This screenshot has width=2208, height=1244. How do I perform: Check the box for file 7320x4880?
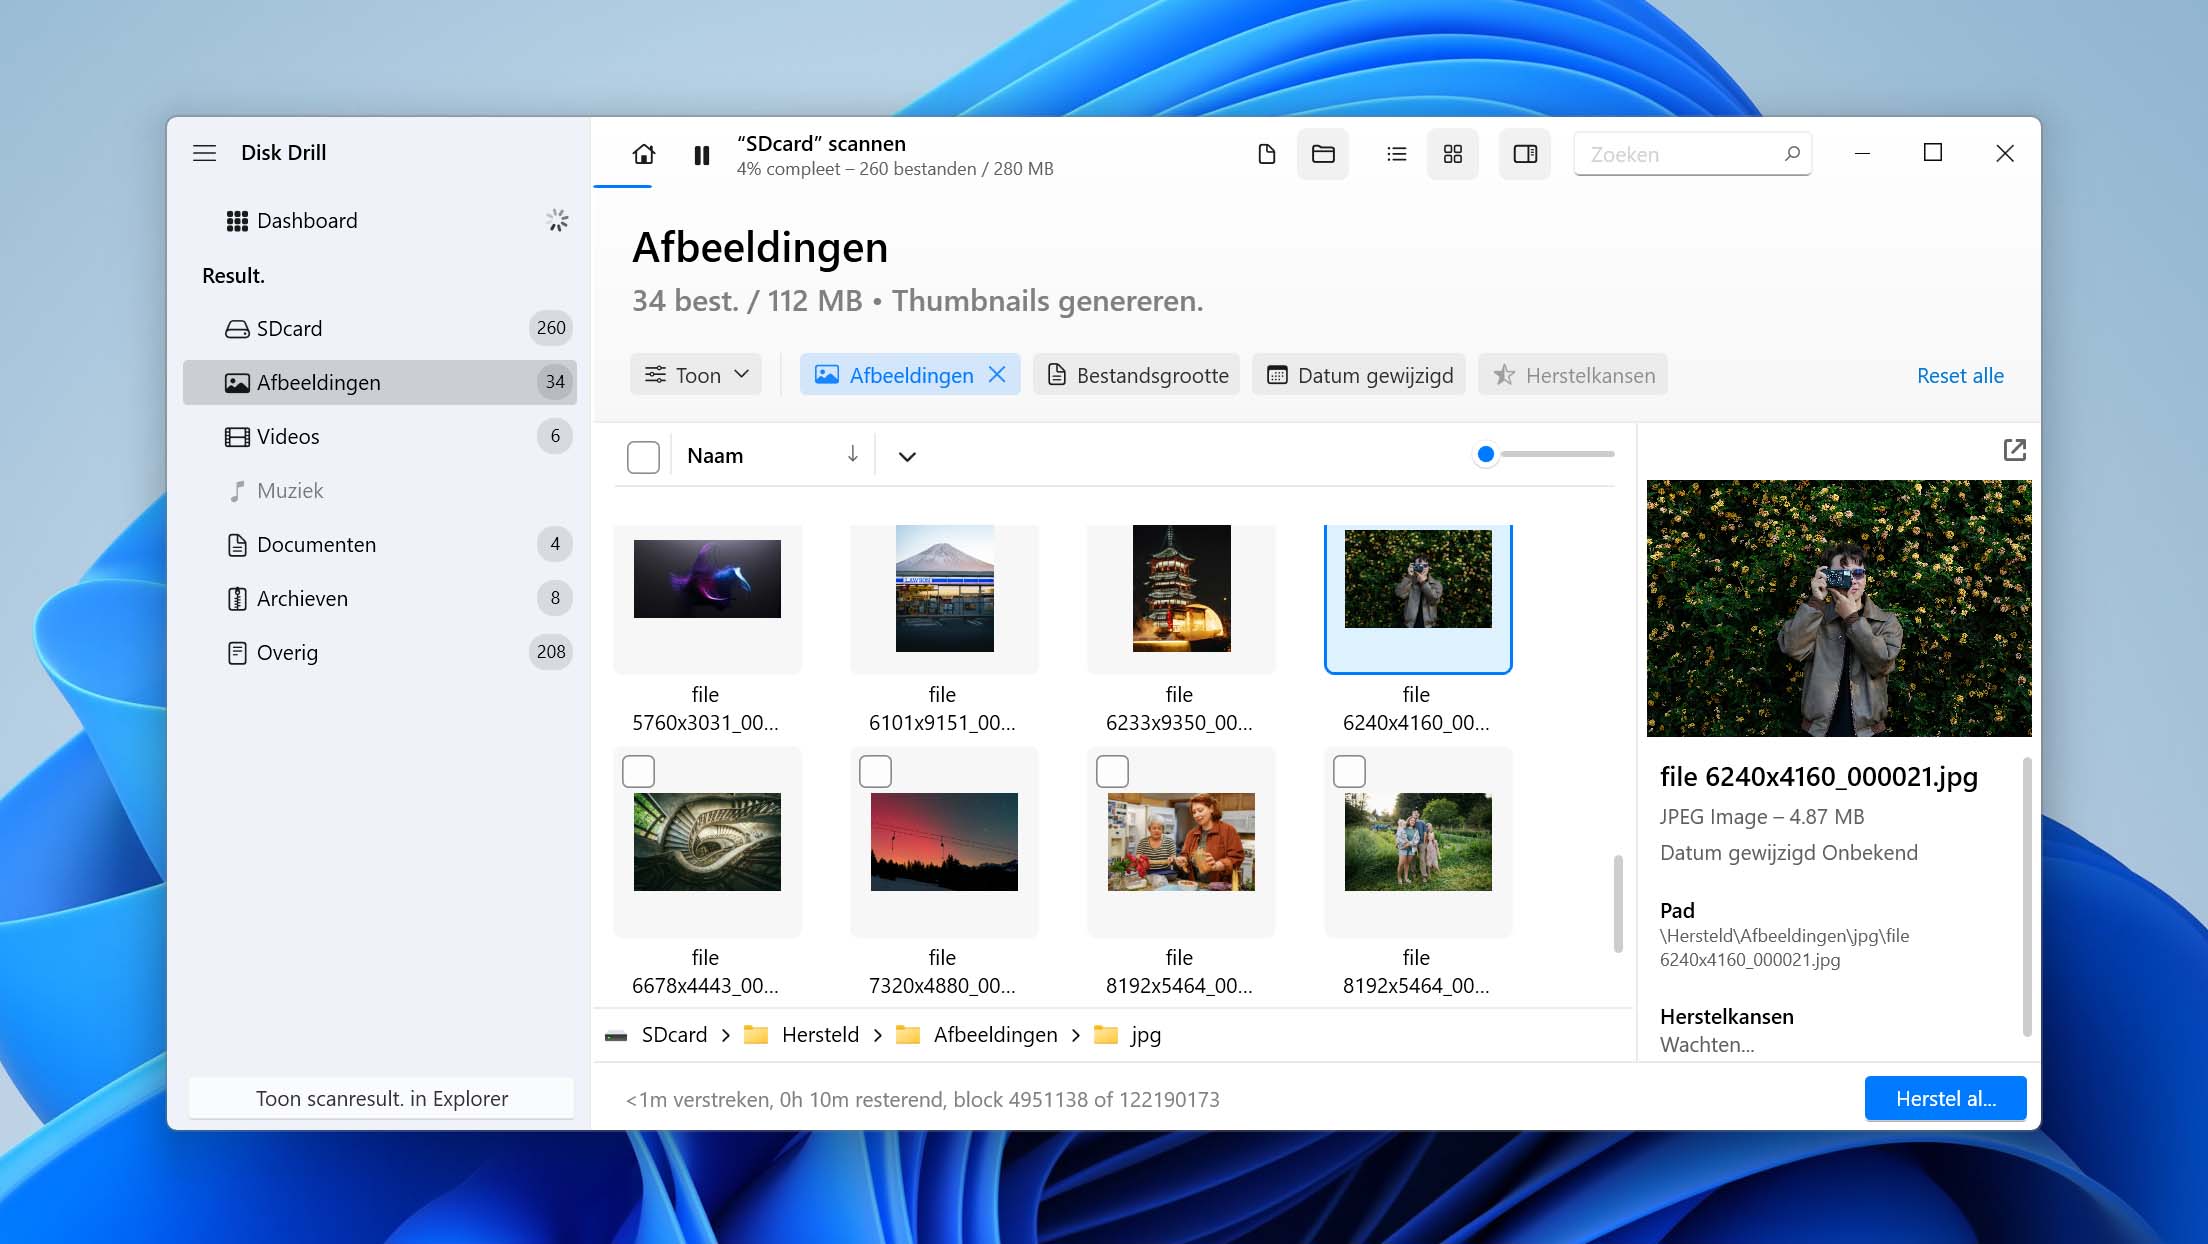pyautogui.click(x=875, y=771)
